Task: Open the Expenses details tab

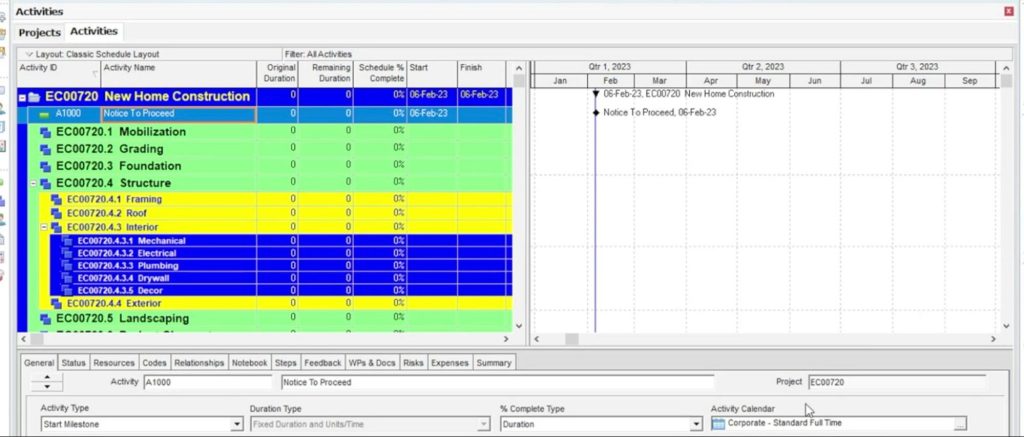Action: pos(450,363)
